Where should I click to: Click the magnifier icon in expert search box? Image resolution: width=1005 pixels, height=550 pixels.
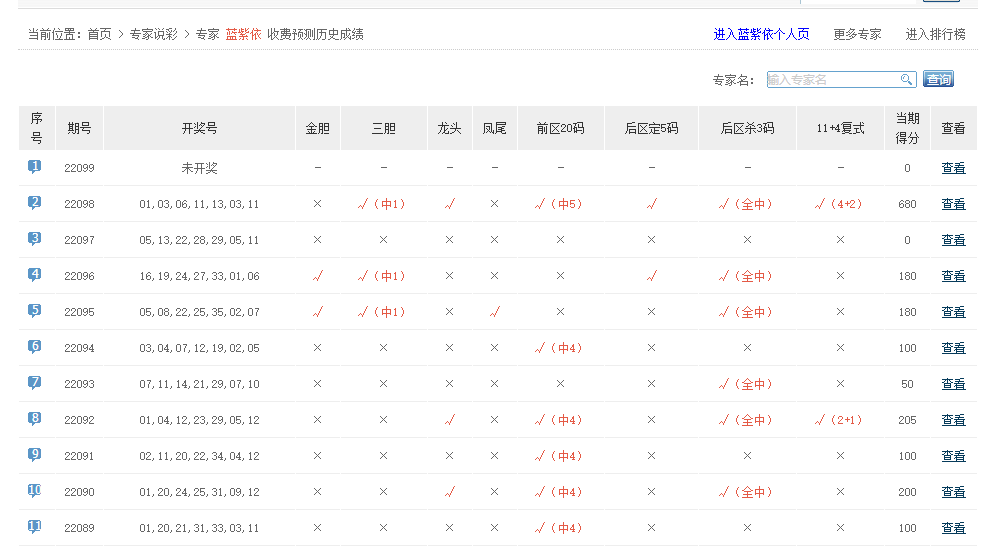[x=906, y=80]
